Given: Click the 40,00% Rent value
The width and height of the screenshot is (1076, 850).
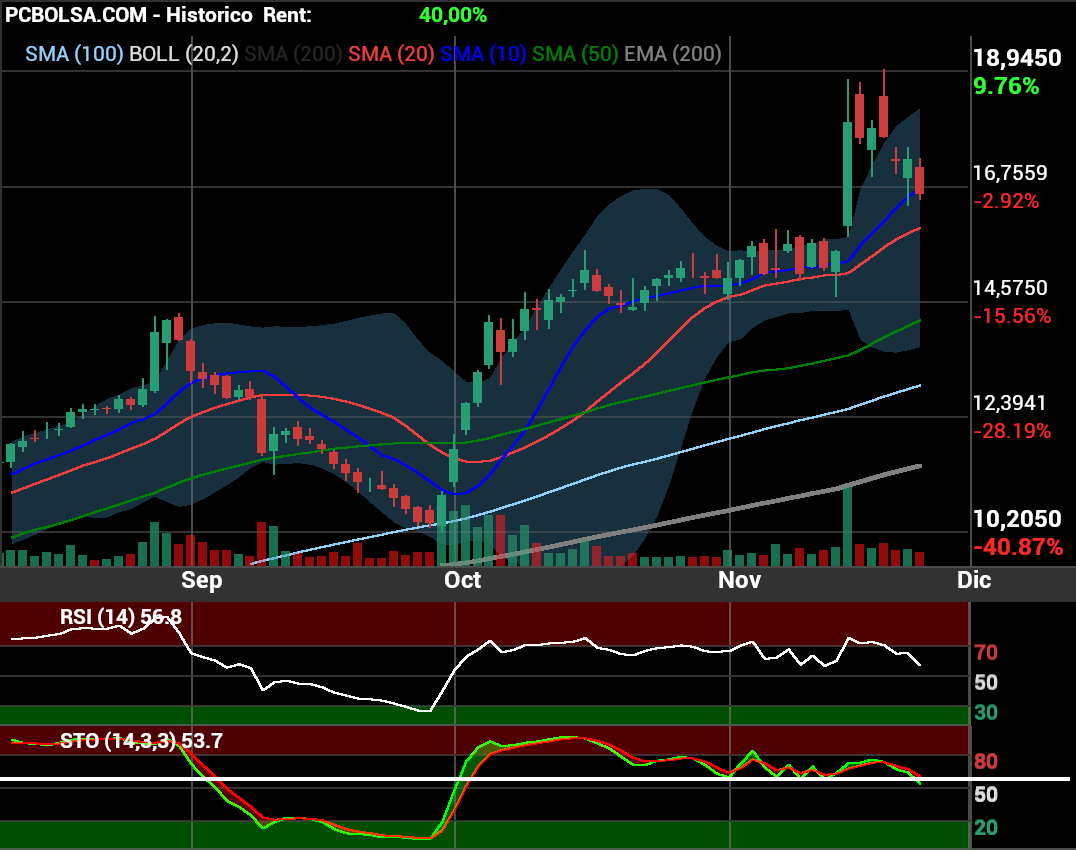Looking at the screenshot, I should pyautogui.click(x=453, y=15).
